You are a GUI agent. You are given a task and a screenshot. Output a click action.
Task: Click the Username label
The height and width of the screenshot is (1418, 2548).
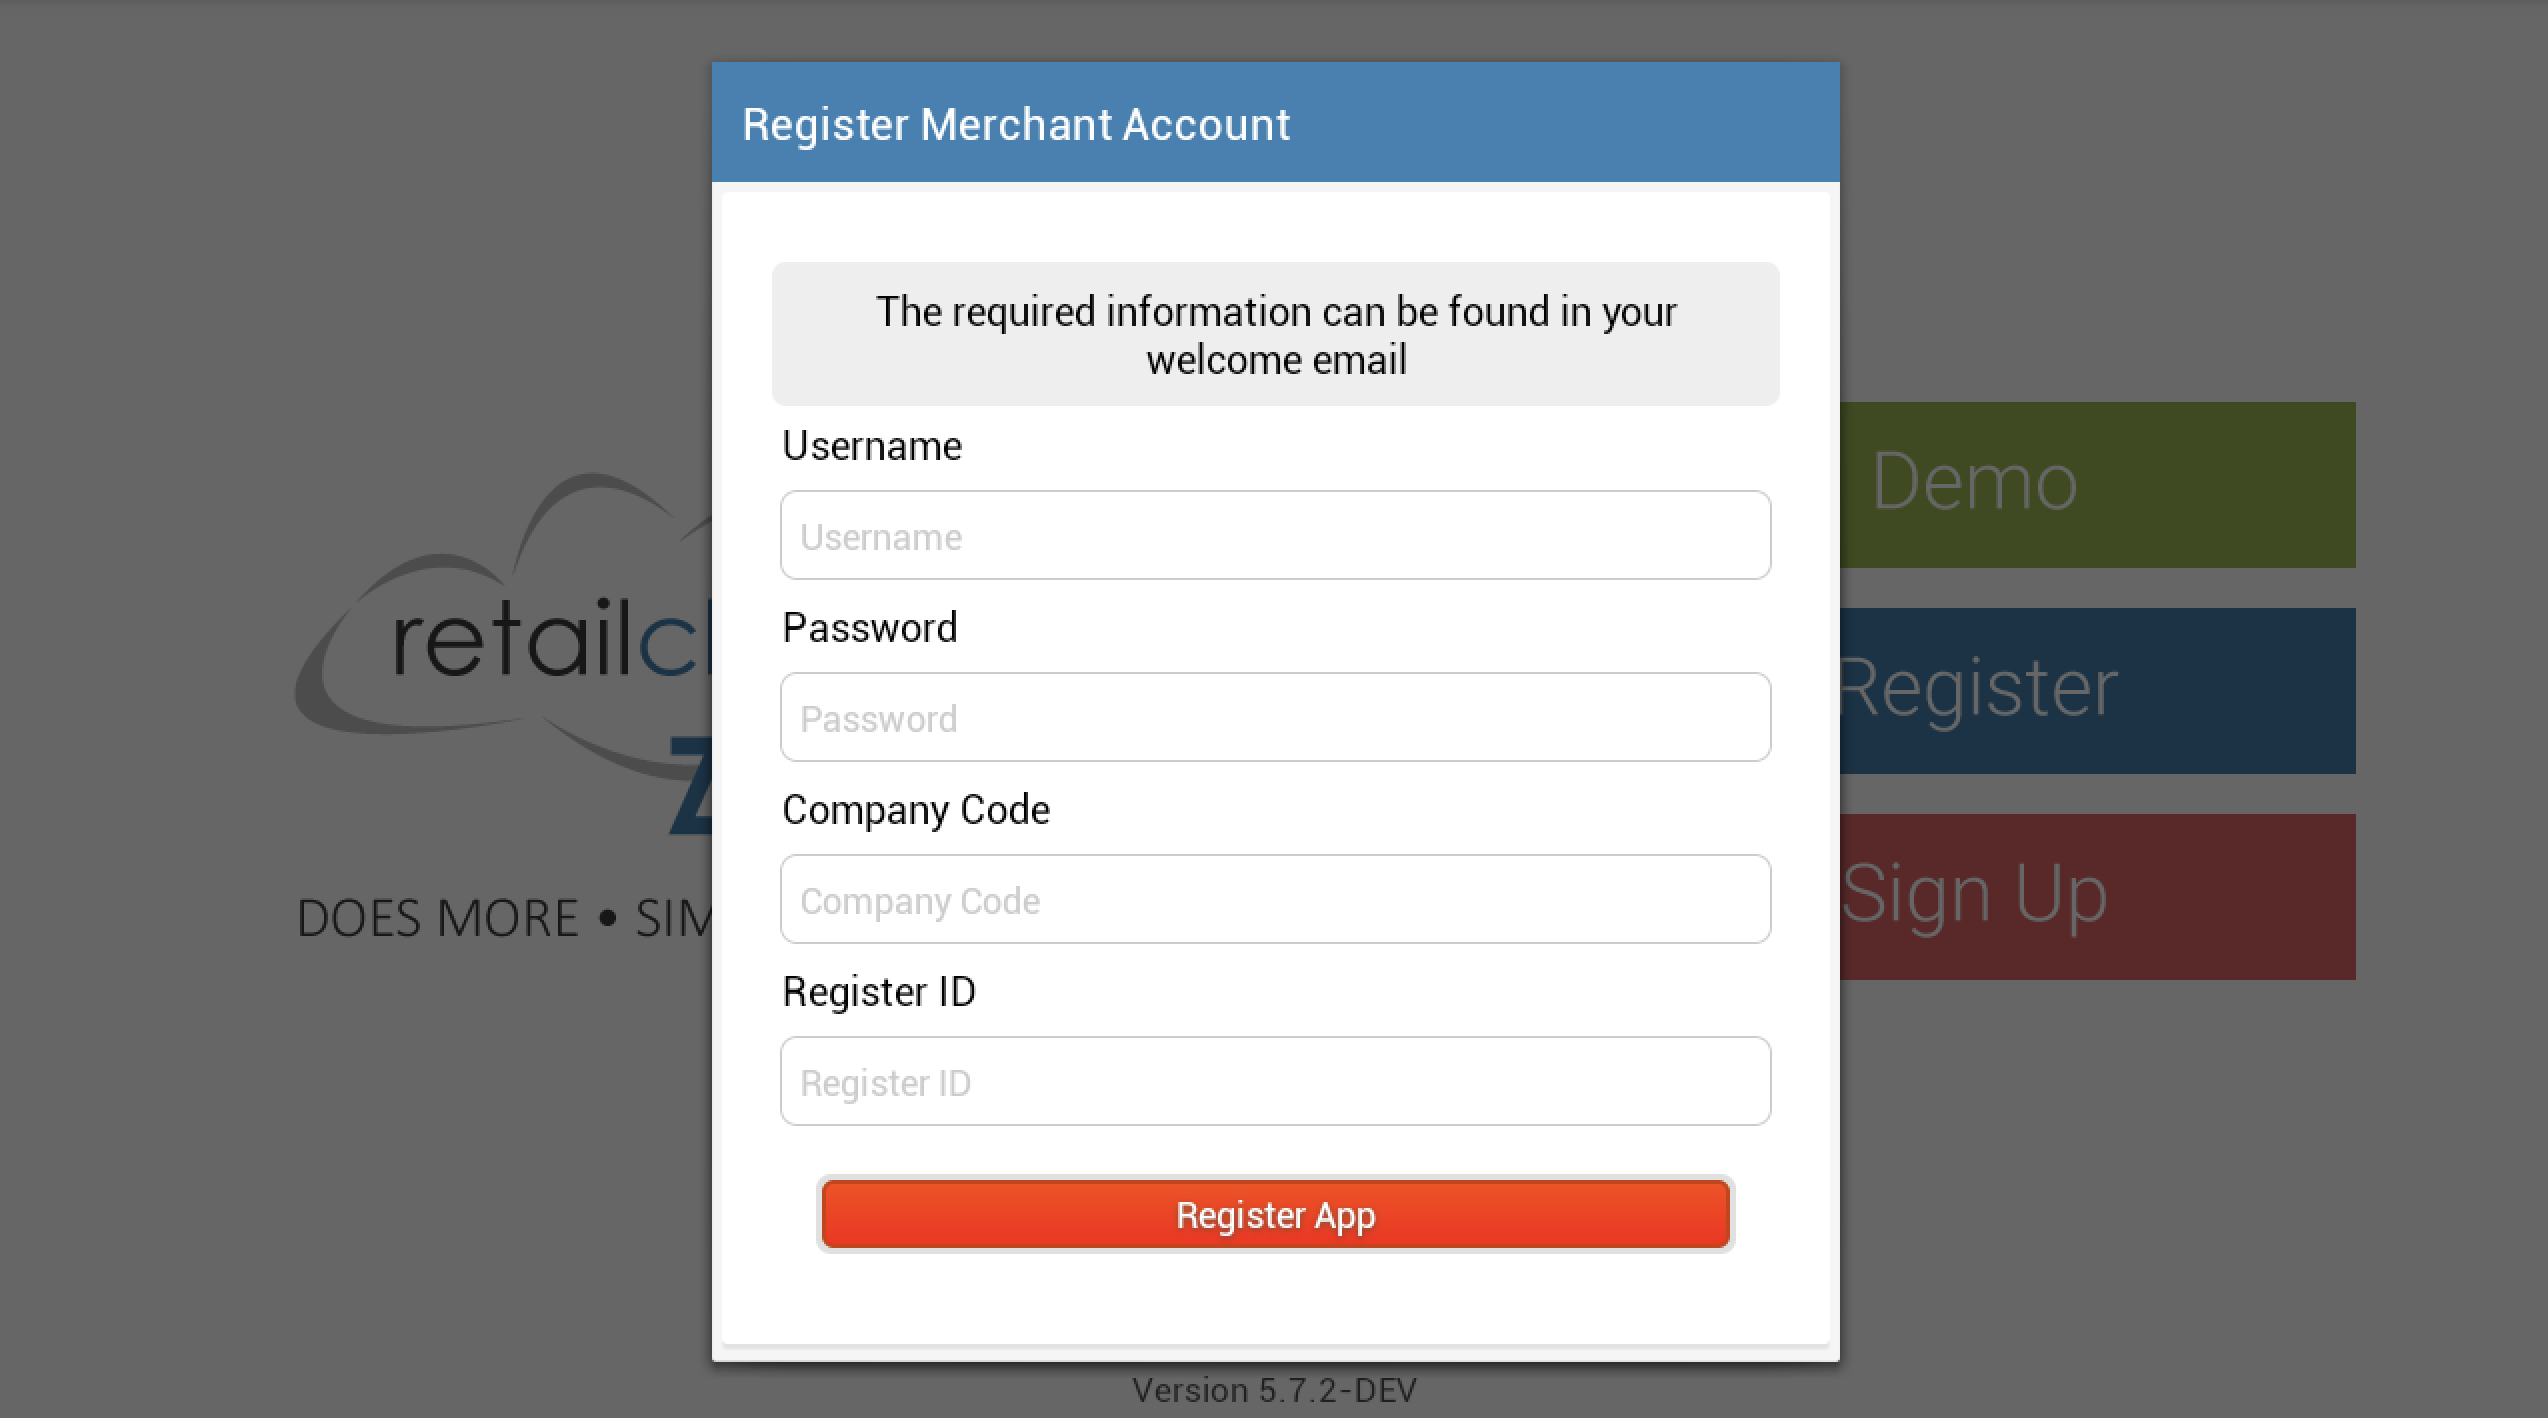pos(872,446)
